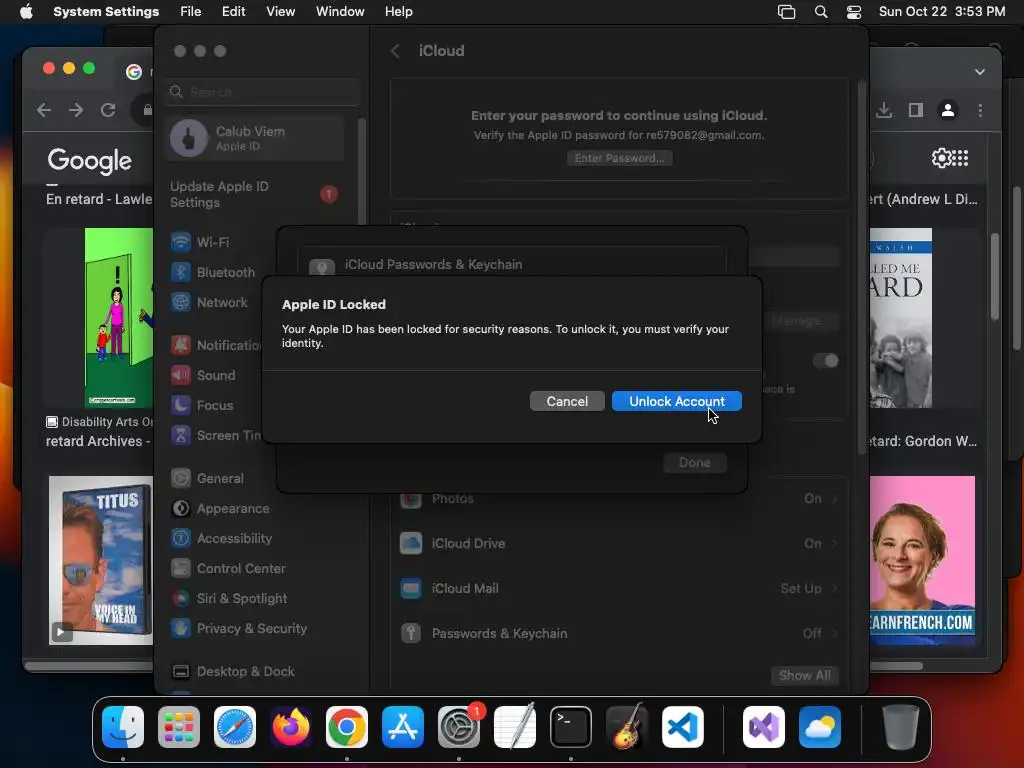Viewport: 1024px width, 768px height.
Task: Select Calub Viem Apple ID account
Action: 255,138
